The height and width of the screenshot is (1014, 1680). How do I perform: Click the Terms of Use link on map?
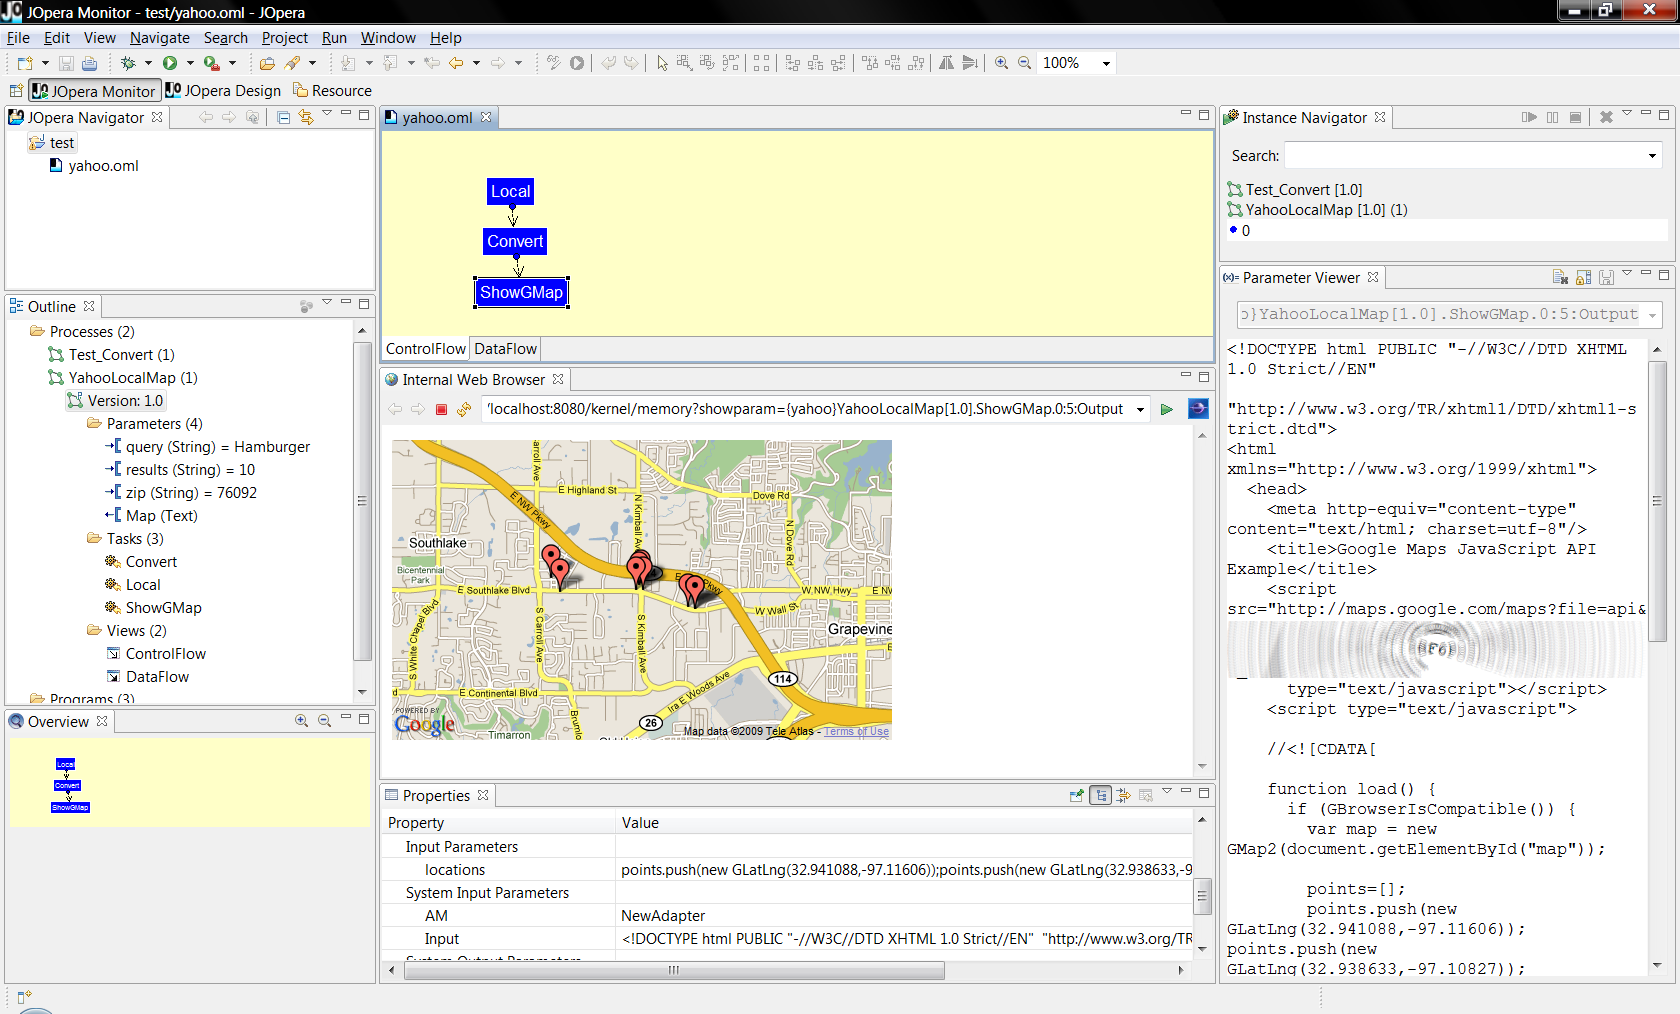pyautogui.click(x=856, y=732)
